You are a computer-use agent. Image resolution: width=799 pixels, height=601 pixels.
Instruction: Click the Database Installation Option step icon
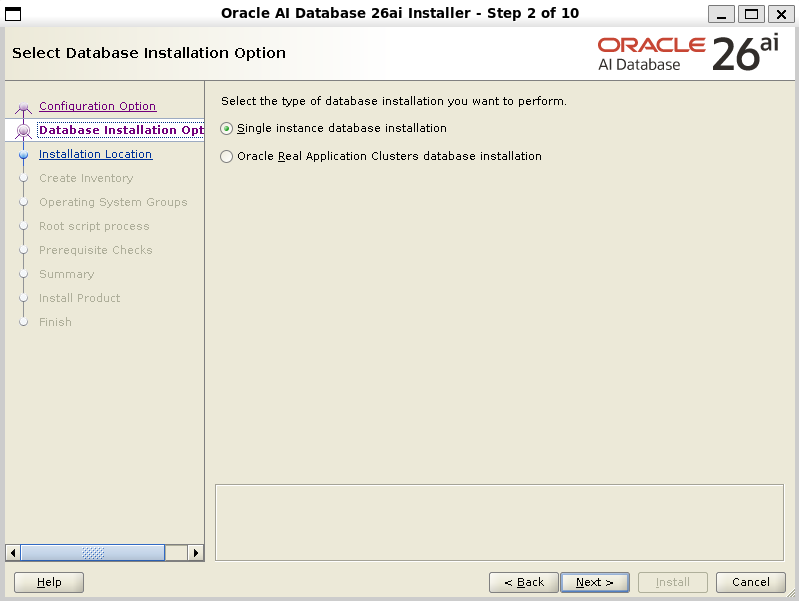(24, 130)
